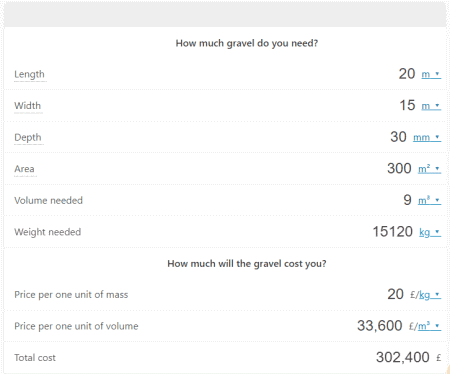This screenshot has width=450, height=374.
Task: Open the Area unit dropdown (m²)
Action: point(430,169)
